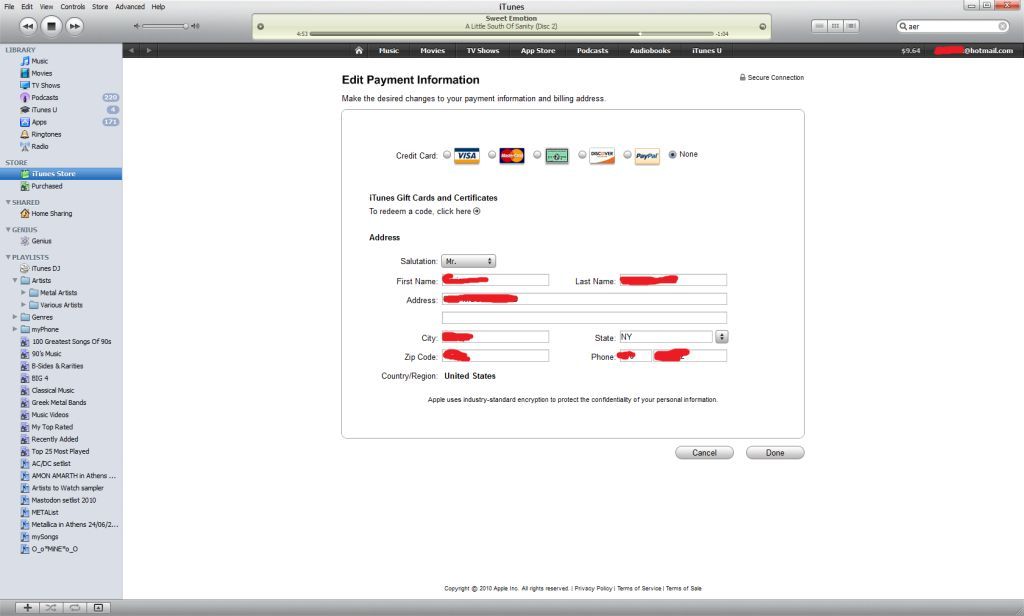
Task: Switch to the Audiobooks tab
Action: (650, 50)
